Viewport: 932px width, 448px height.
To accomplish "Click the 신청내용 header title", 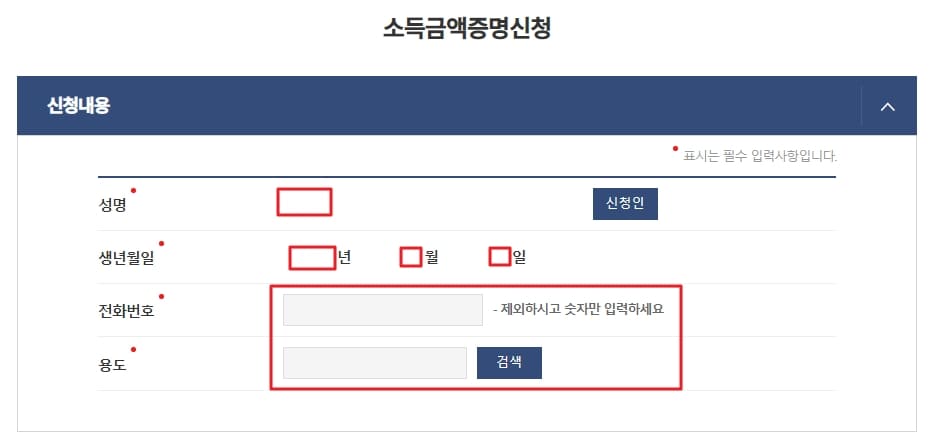I will 78,106.
